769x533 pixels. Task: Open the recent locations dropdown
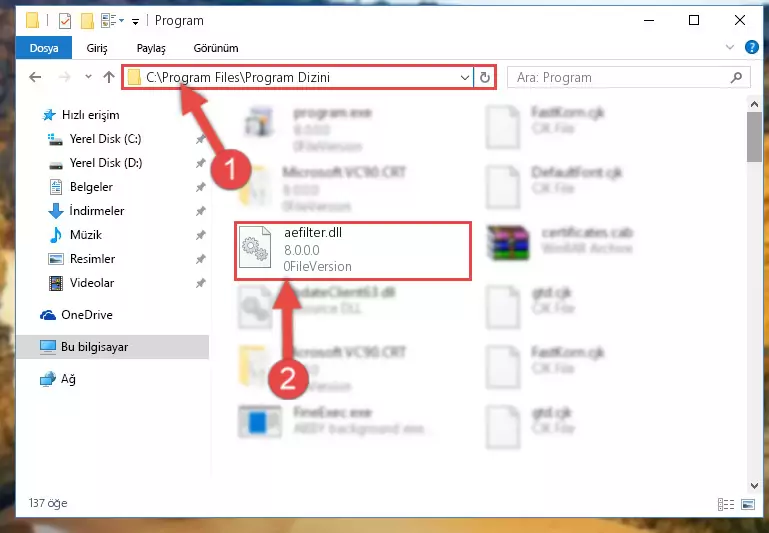88,77
